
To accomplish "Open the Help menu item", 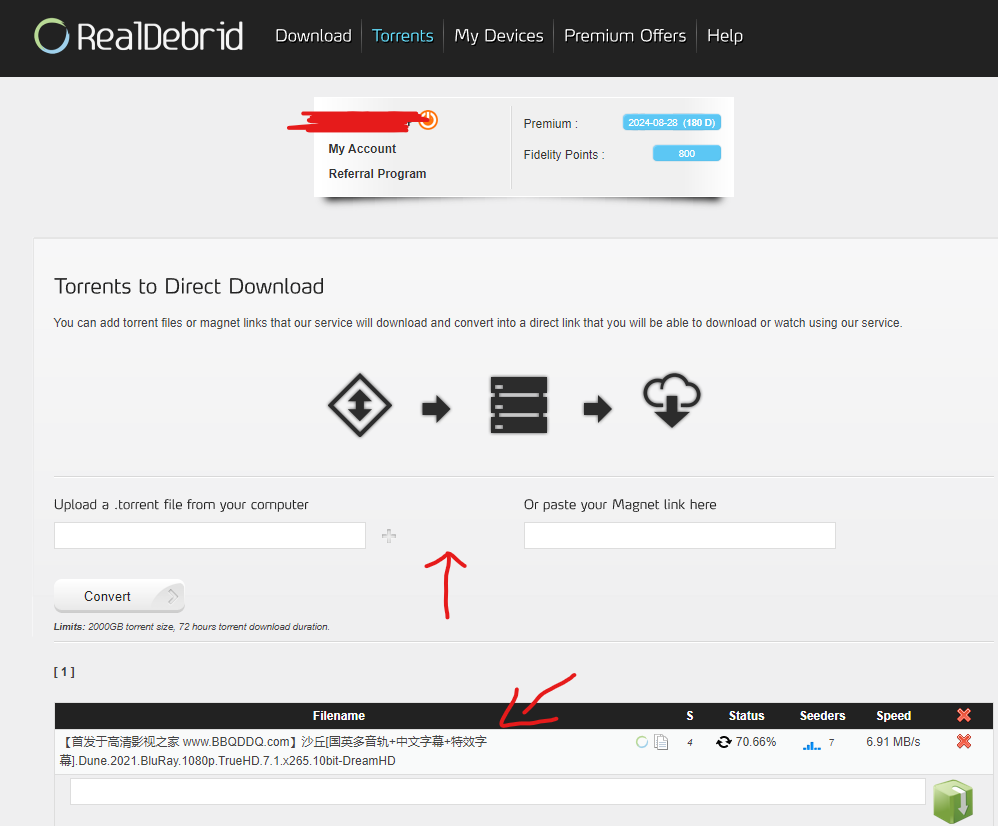I will click(724, 36).
